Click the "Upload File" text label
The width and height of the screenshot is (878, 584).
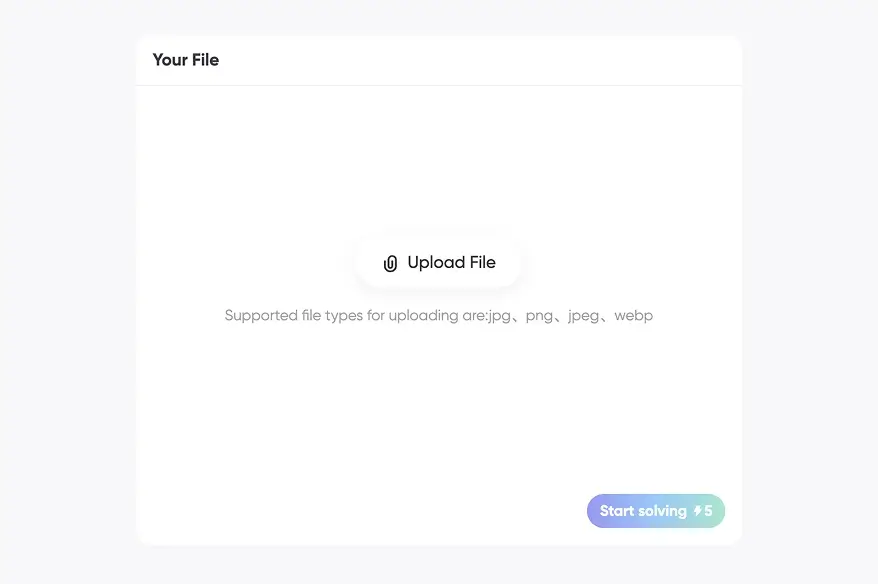pyautogui.click(x=451, y=263)
